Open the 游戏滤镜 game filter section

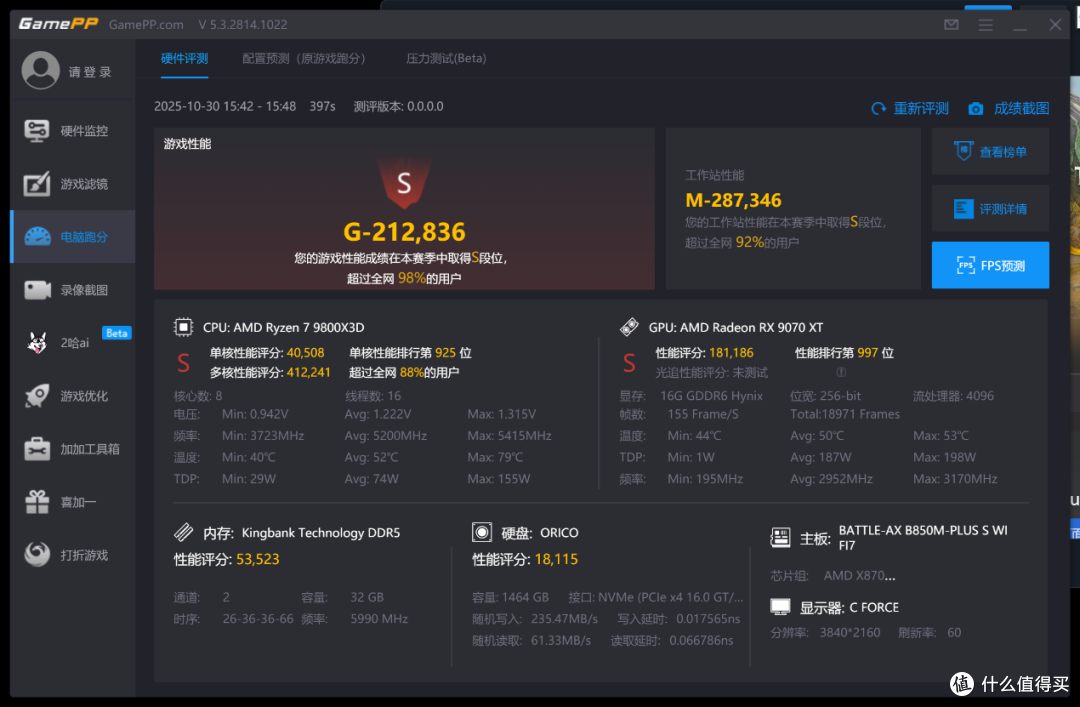73,184
